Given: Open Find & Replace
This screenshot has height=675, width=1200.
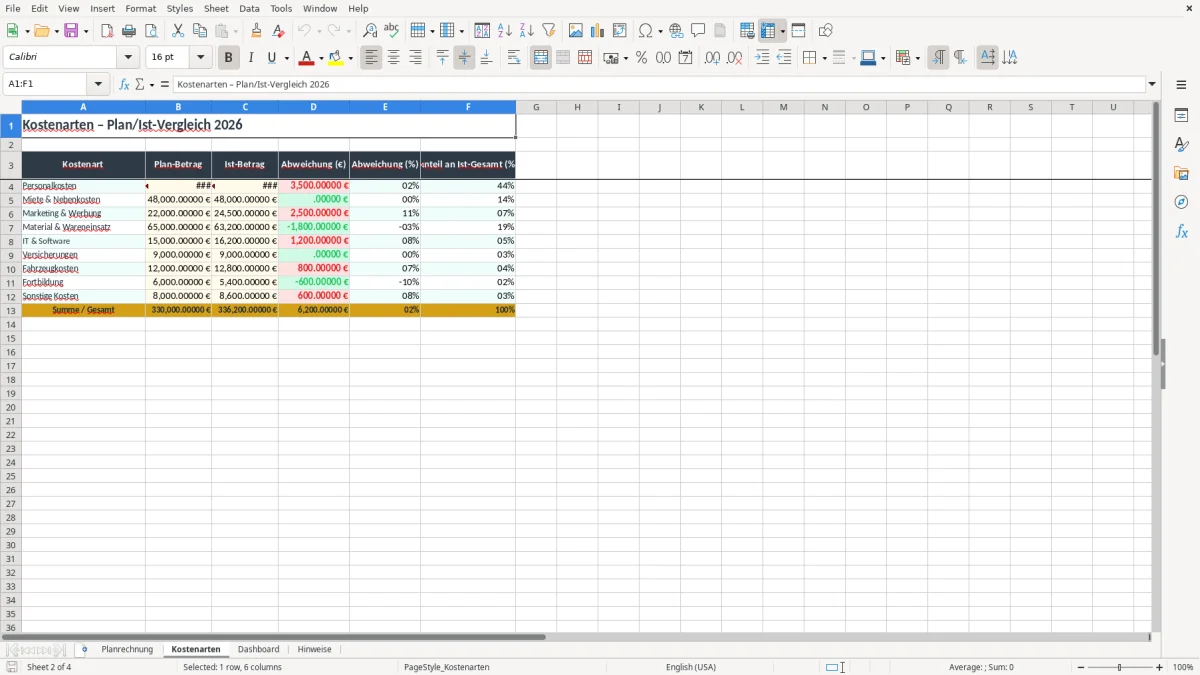Looking at the screenshot, I should (370, 31).
